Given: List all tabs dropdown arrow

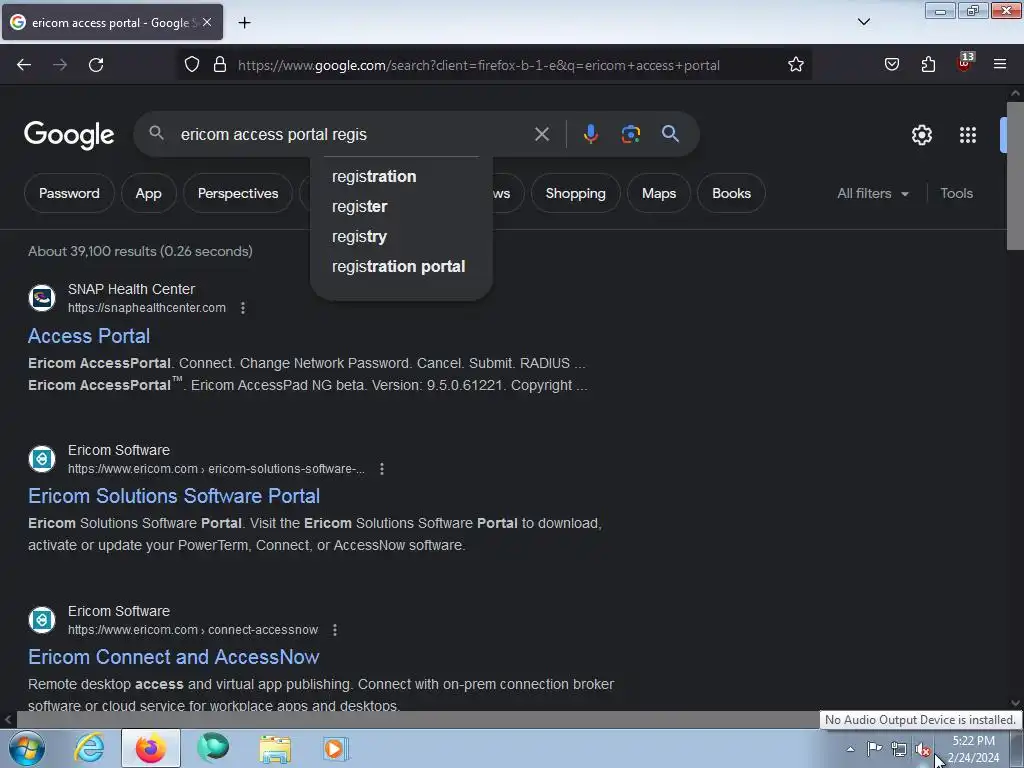Looking at the screenshot, I should pyautogui.click(x=863, y=22).
